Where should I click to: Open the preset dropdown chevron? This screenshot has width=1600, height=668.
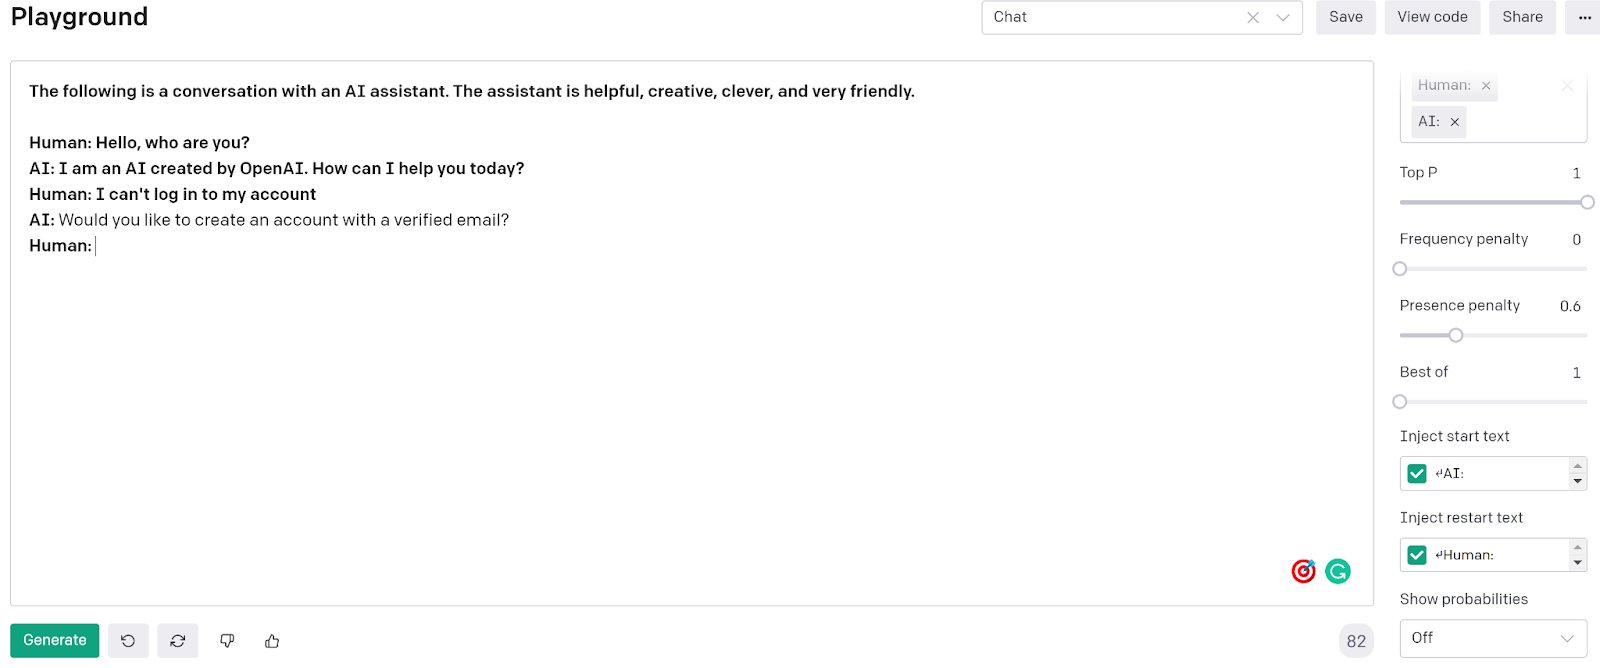pos(1283,17)
